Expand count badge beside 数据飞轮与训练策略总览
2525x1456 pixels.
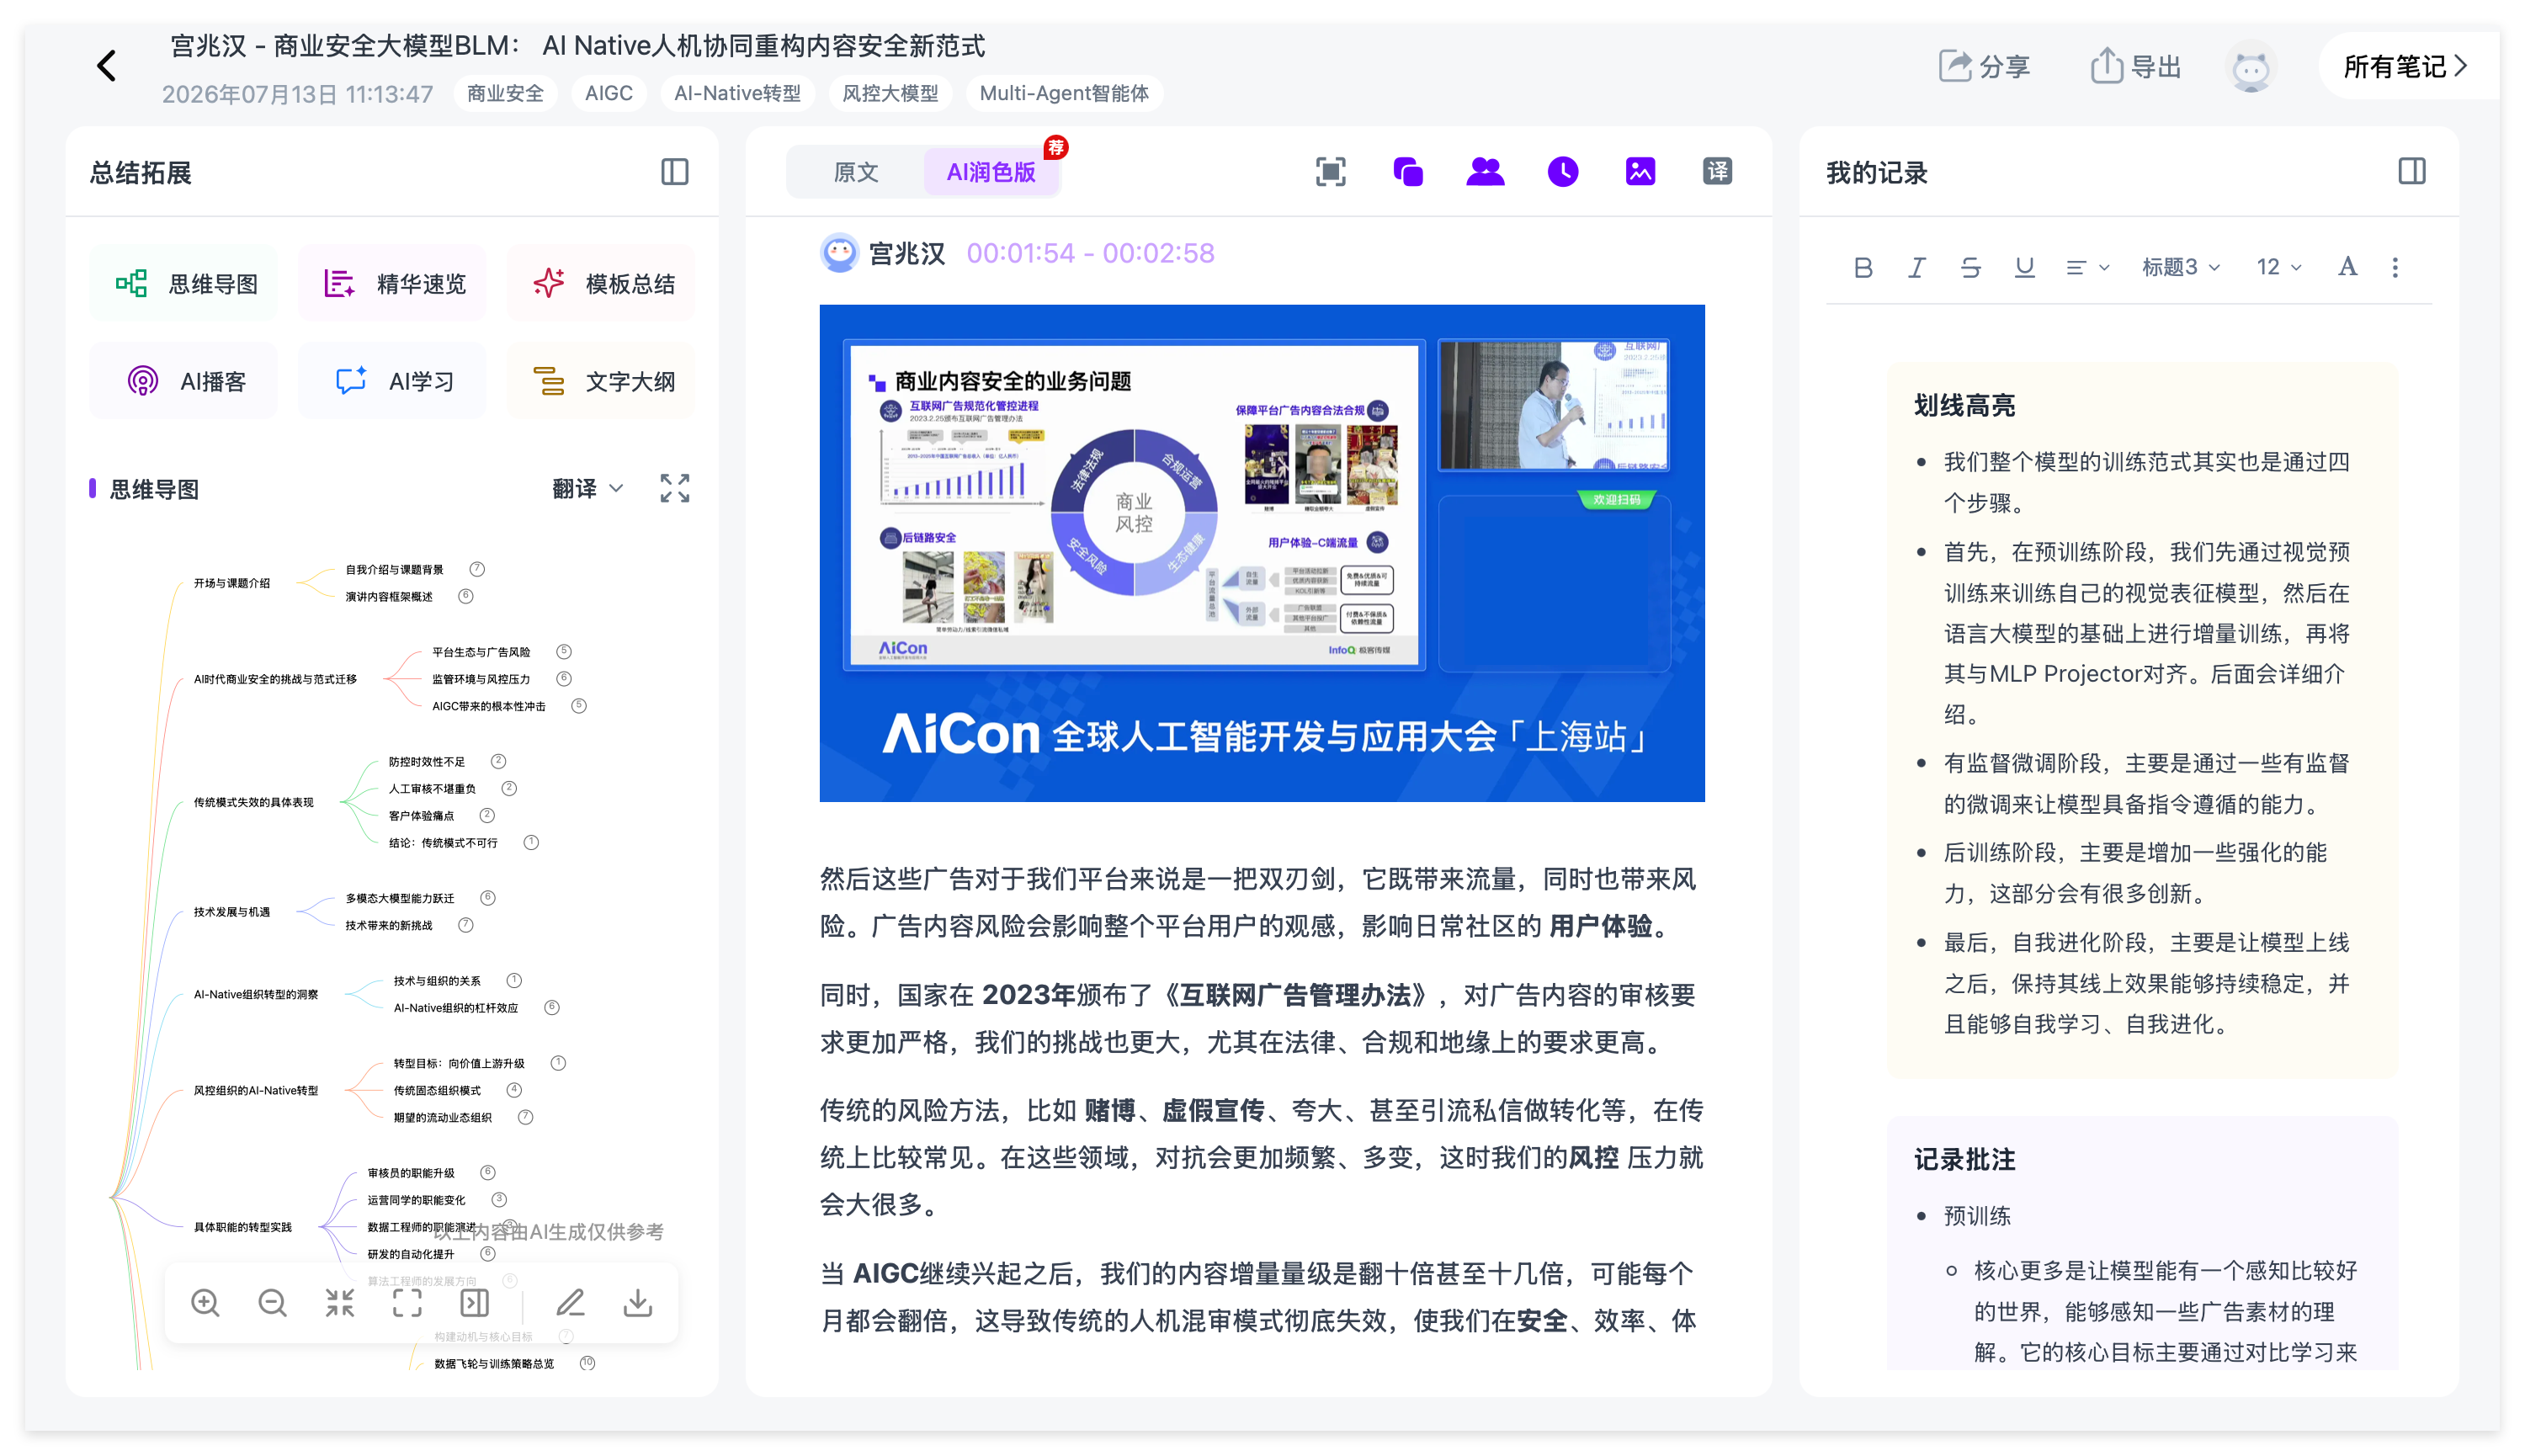[x=588, y=1363]
